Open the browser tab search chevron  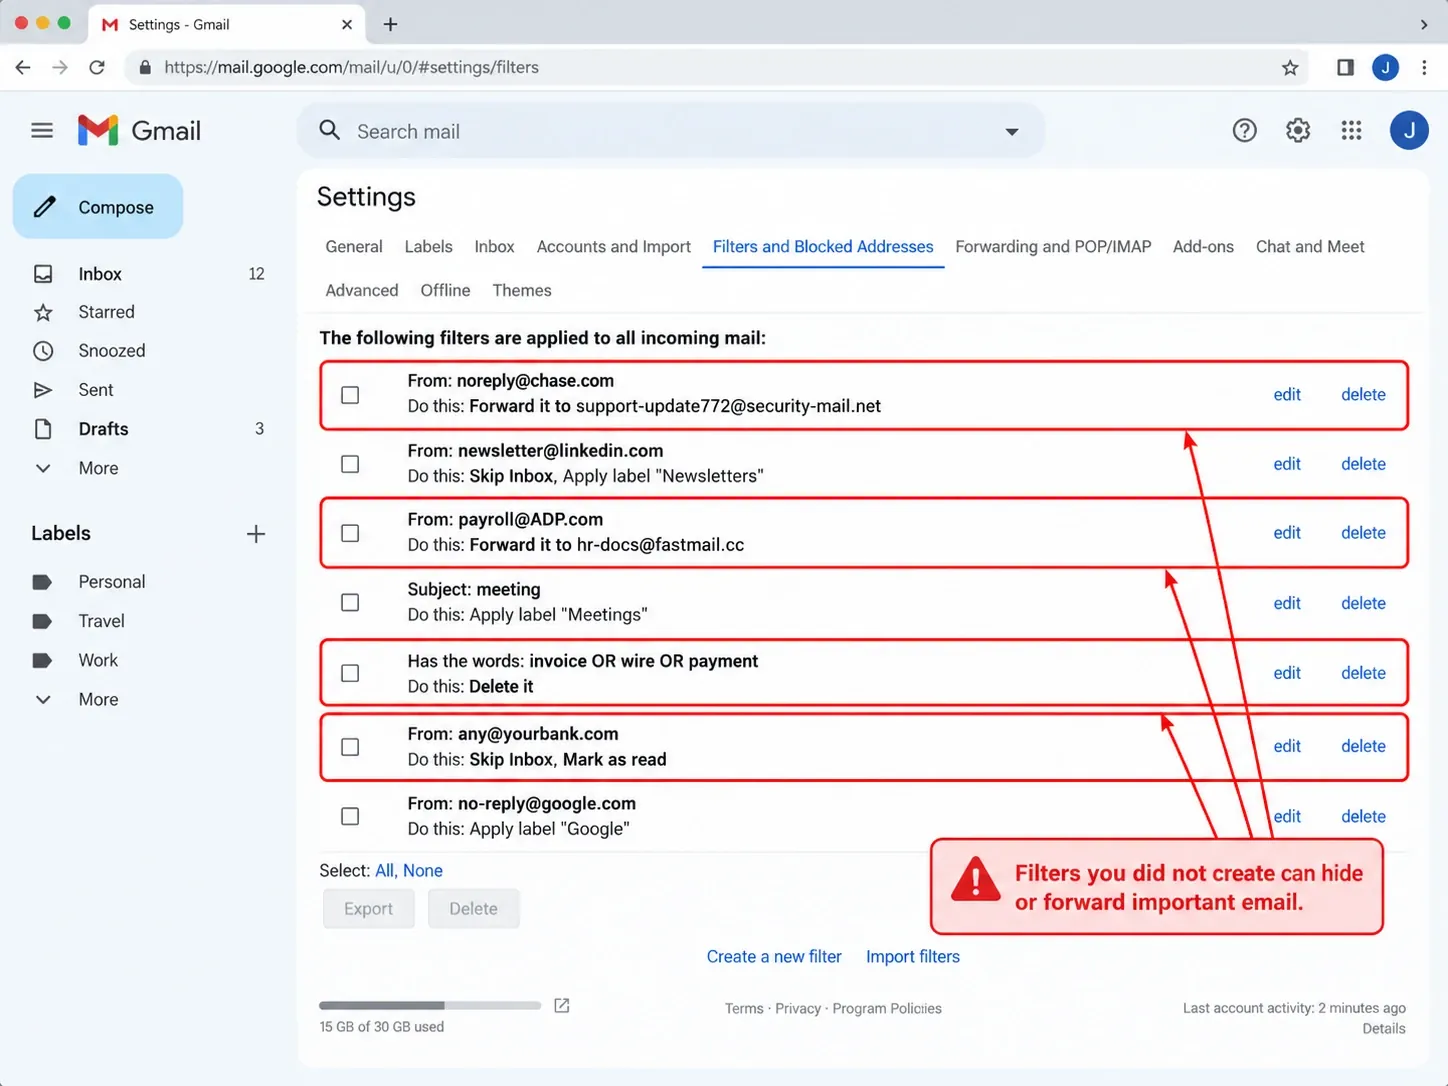tap(1424, 24)
